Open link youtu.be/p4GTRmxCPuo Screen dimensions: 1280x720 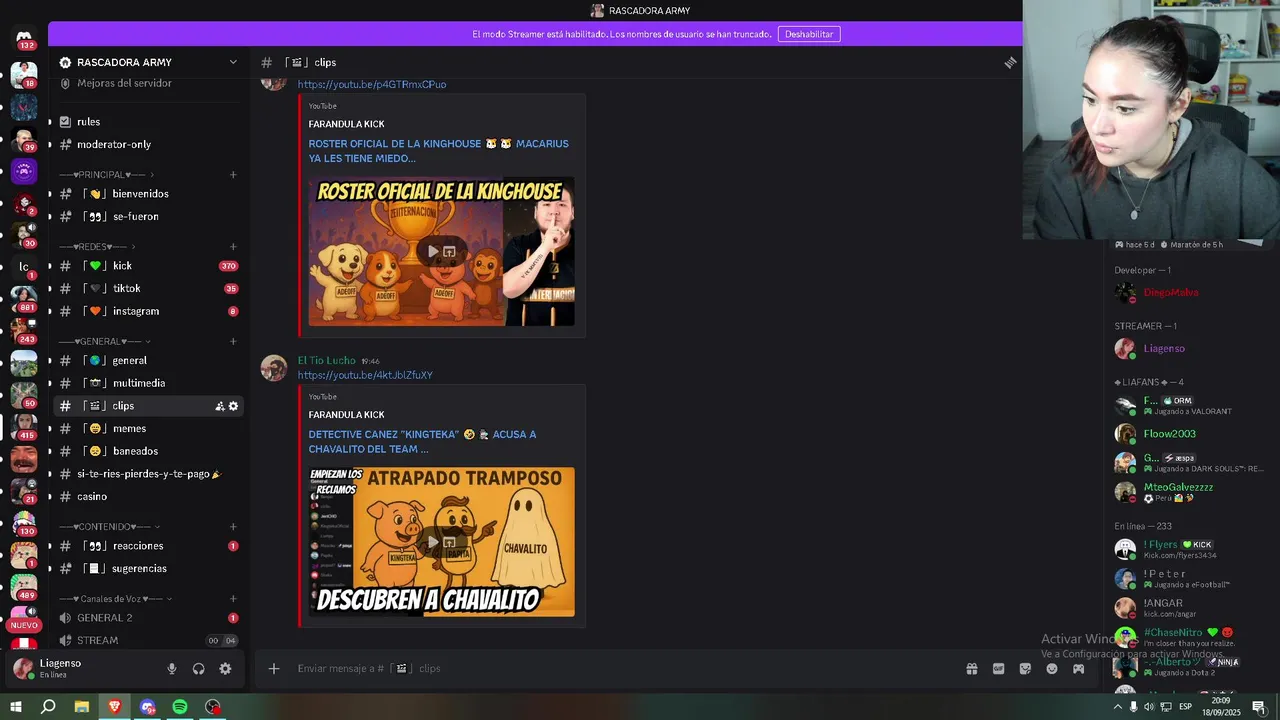click(372, 85)
